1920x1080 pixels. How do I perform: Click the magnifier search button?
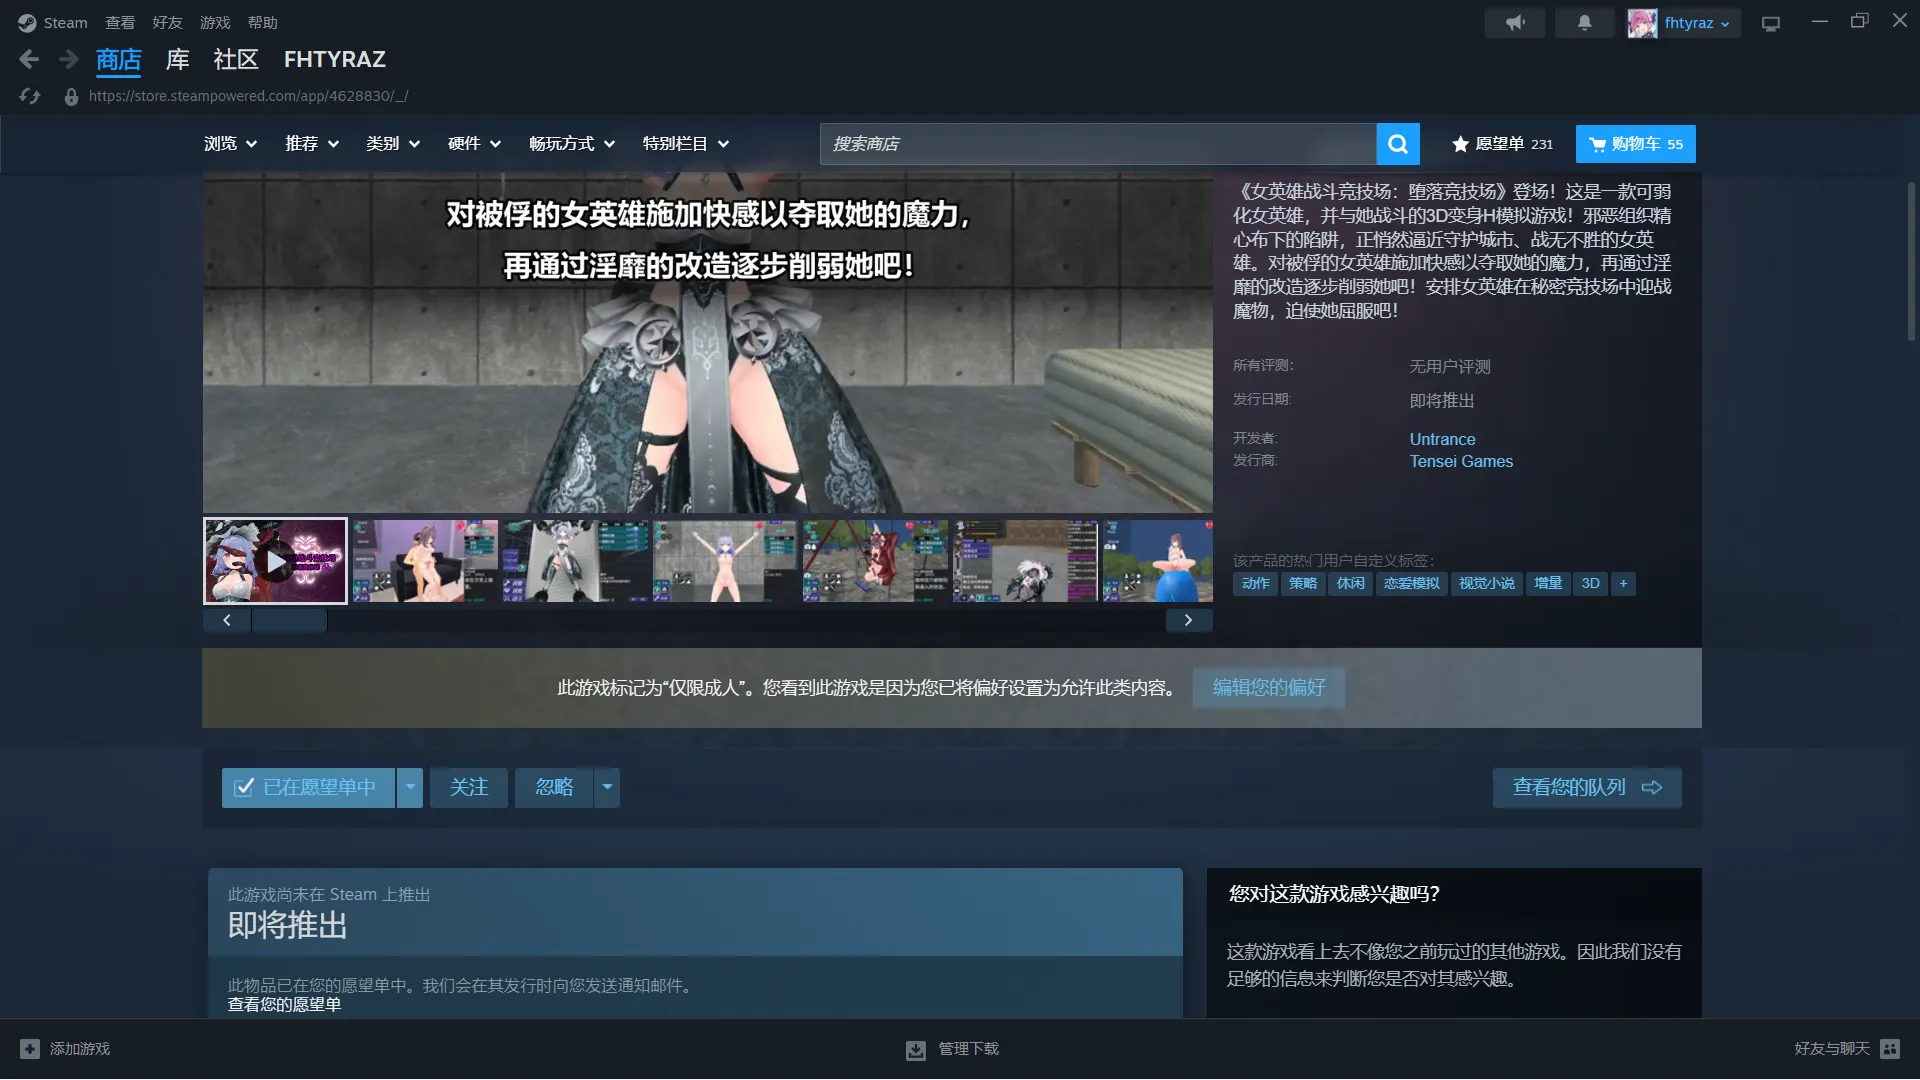tap(1398, 144)
